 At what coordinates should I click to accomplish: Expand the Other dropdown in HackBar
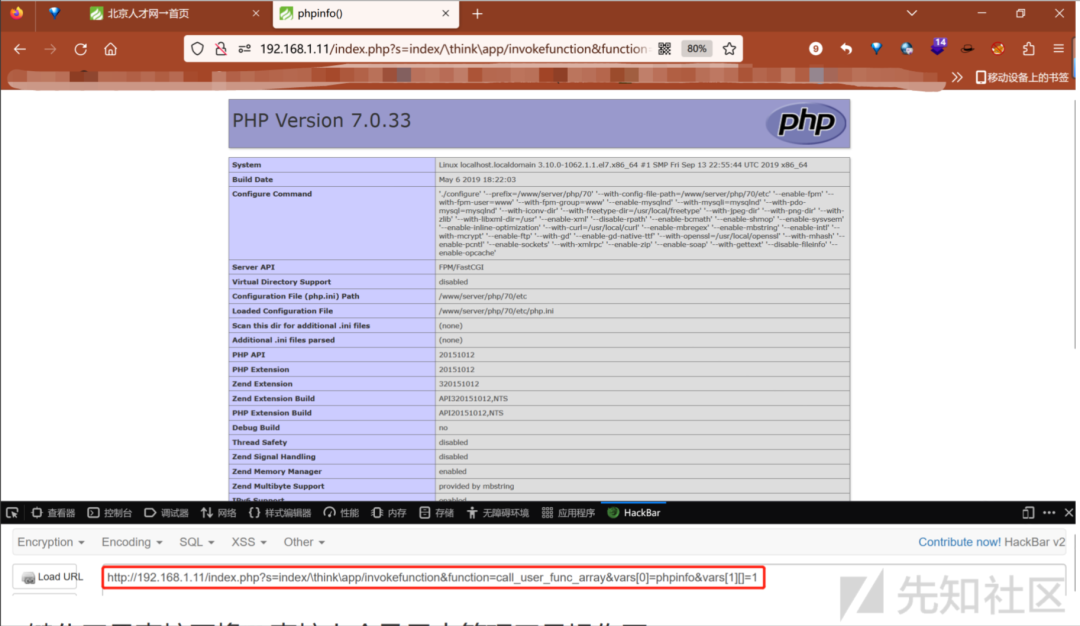point(304,542)
